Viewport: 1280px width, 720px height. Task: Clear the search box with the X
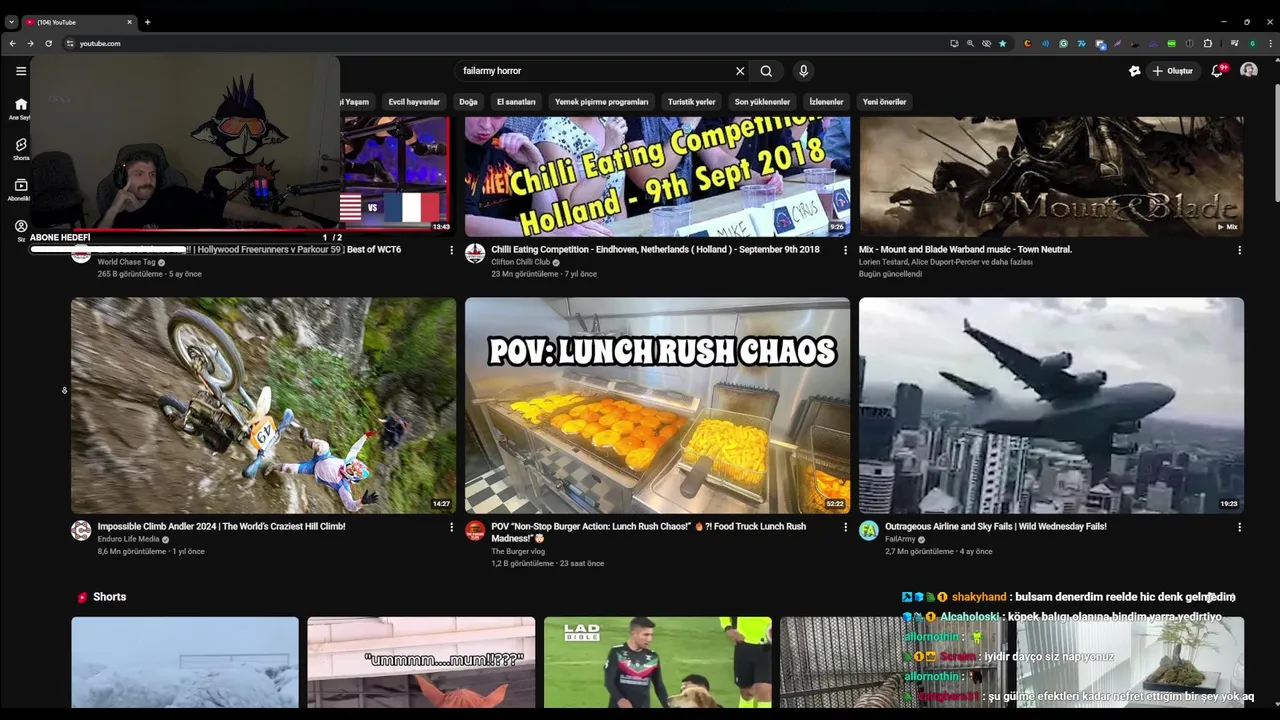[740, 71]
